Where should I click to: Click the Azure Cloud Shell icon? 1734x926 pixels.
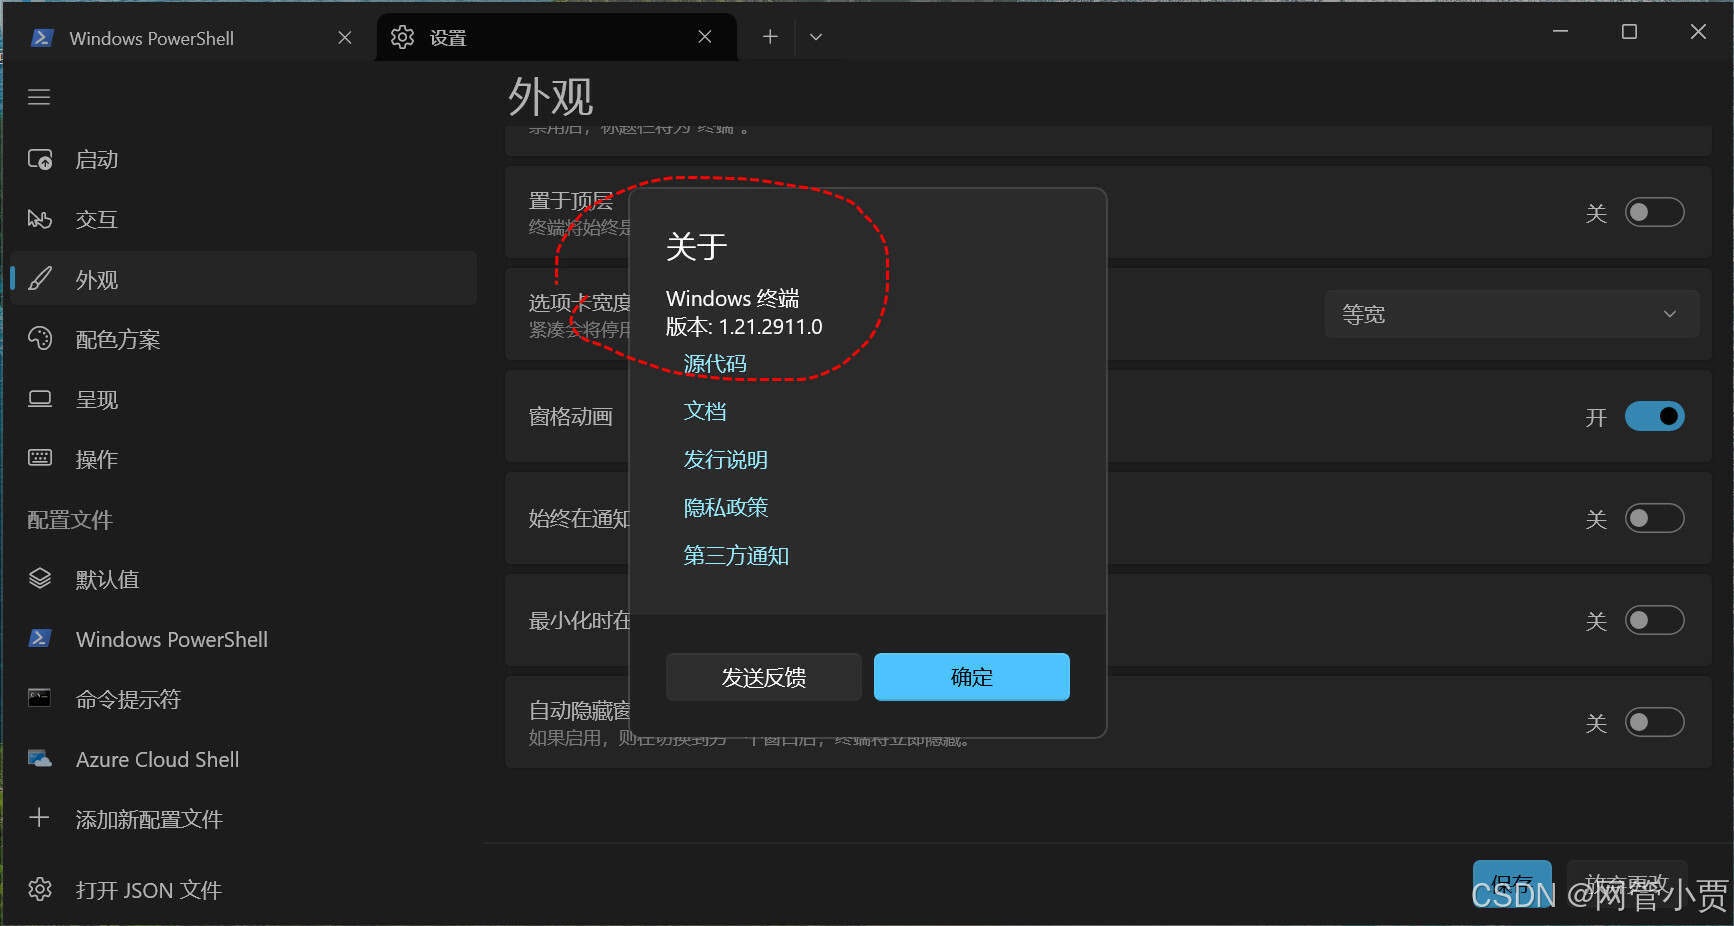pos(40,759)
